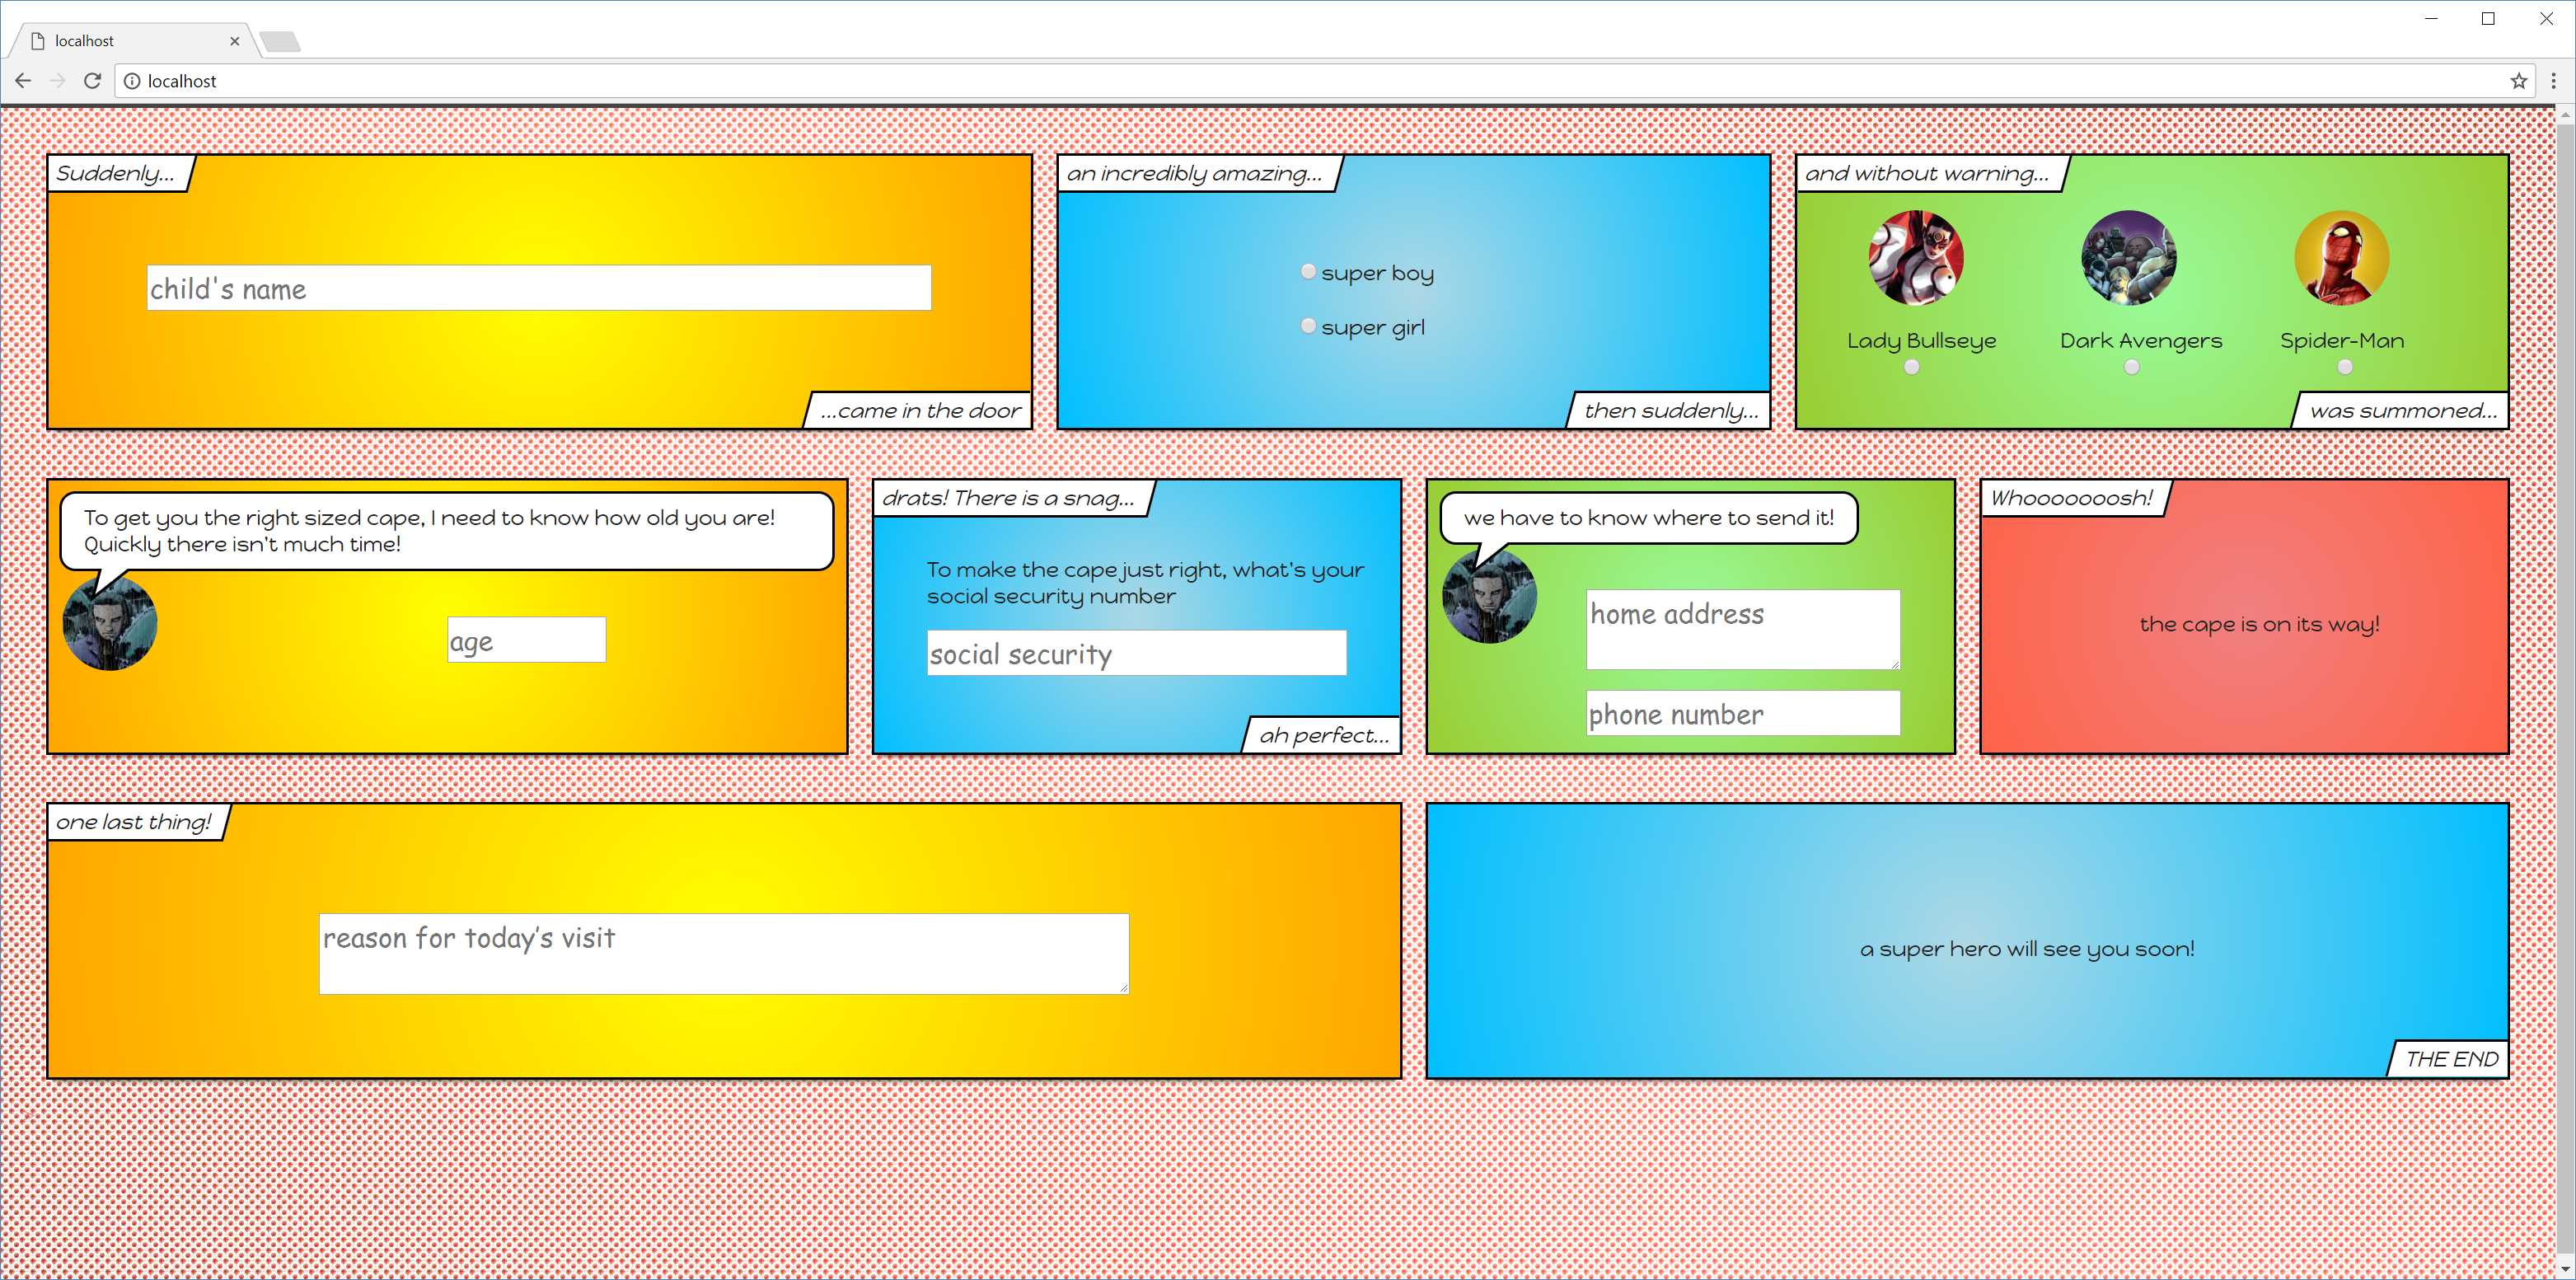Image resolution: width=2576 pixels, height=1280 pixels.
Task: Open Chrome three-dot menu
Action: 2553,81
